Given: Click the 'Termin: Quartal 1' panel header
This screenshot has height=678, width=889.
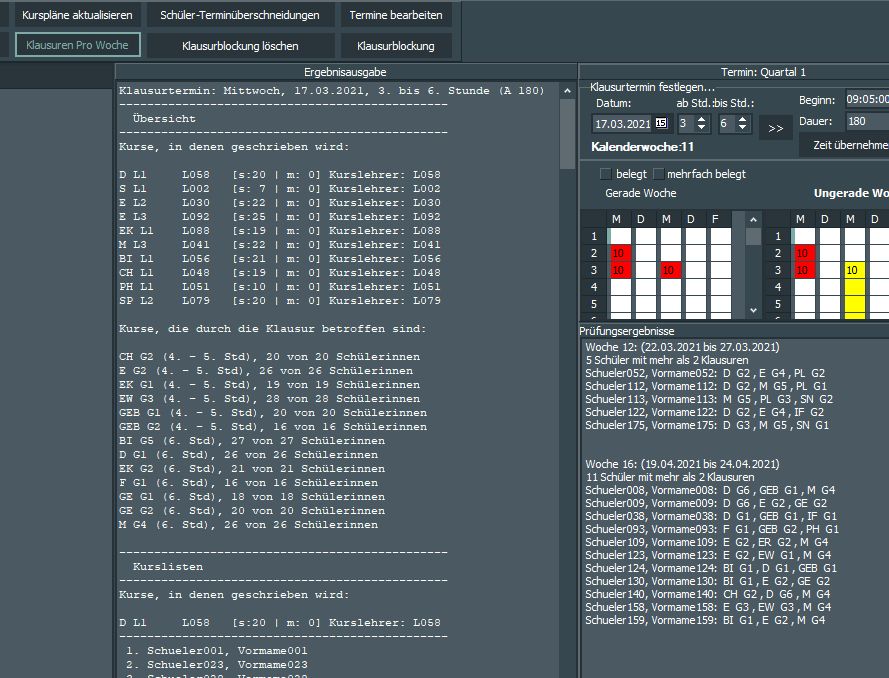Looking at the screenshot, I should (x=763, y=72).
